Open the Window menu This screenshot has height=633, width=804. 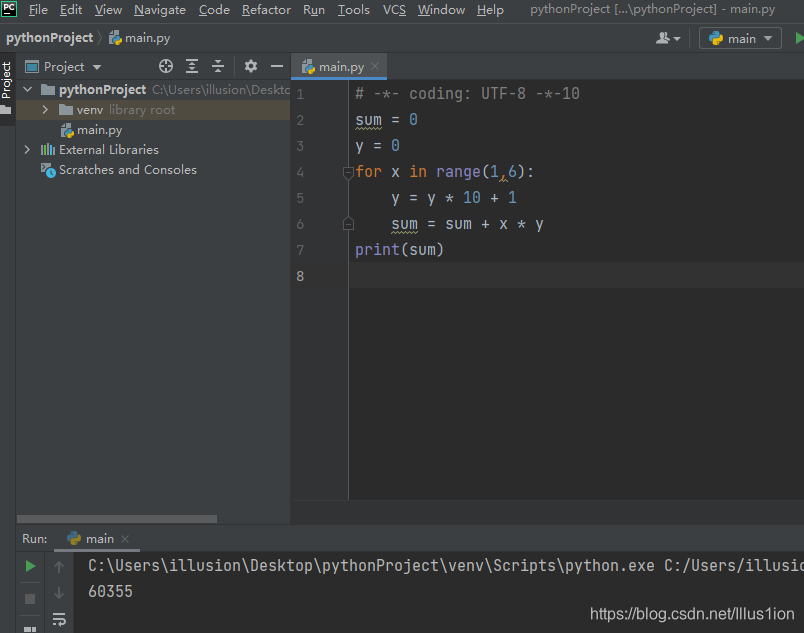click(x=441, y=10)
